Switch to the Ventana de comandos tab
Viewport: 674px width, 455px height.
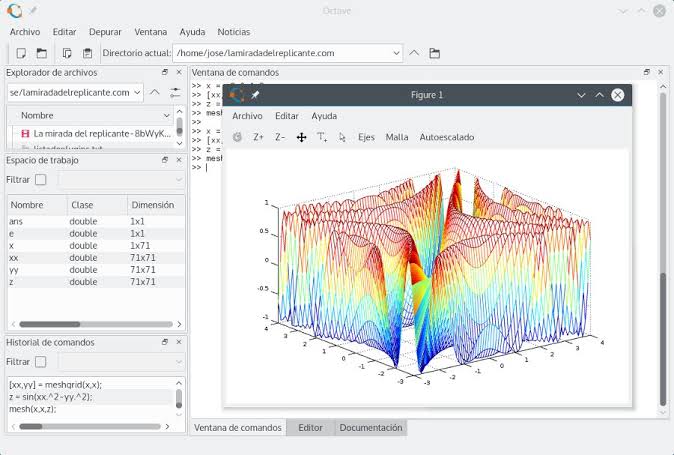click(238, 428)
